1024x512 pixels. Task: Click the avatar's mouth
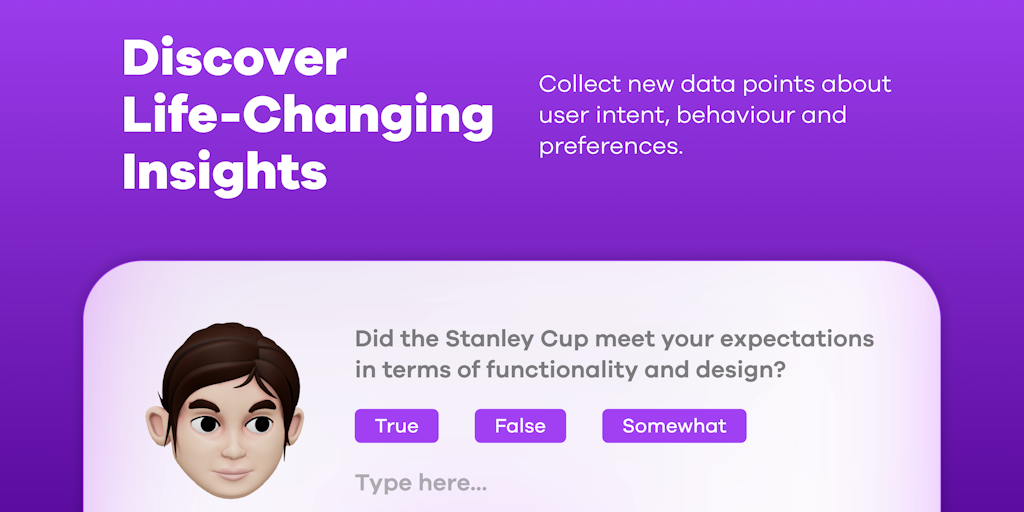[x=233, y=470]
